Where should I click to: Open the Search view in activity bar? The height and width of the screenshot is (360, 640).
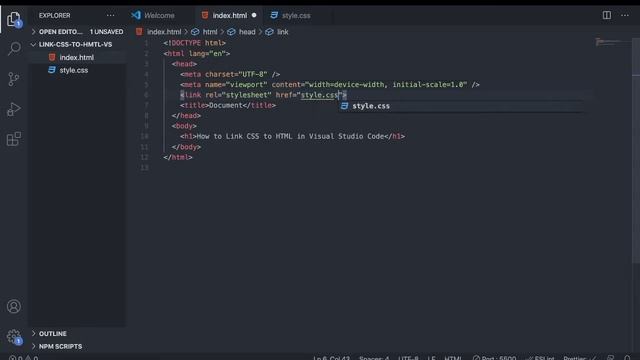14,49
